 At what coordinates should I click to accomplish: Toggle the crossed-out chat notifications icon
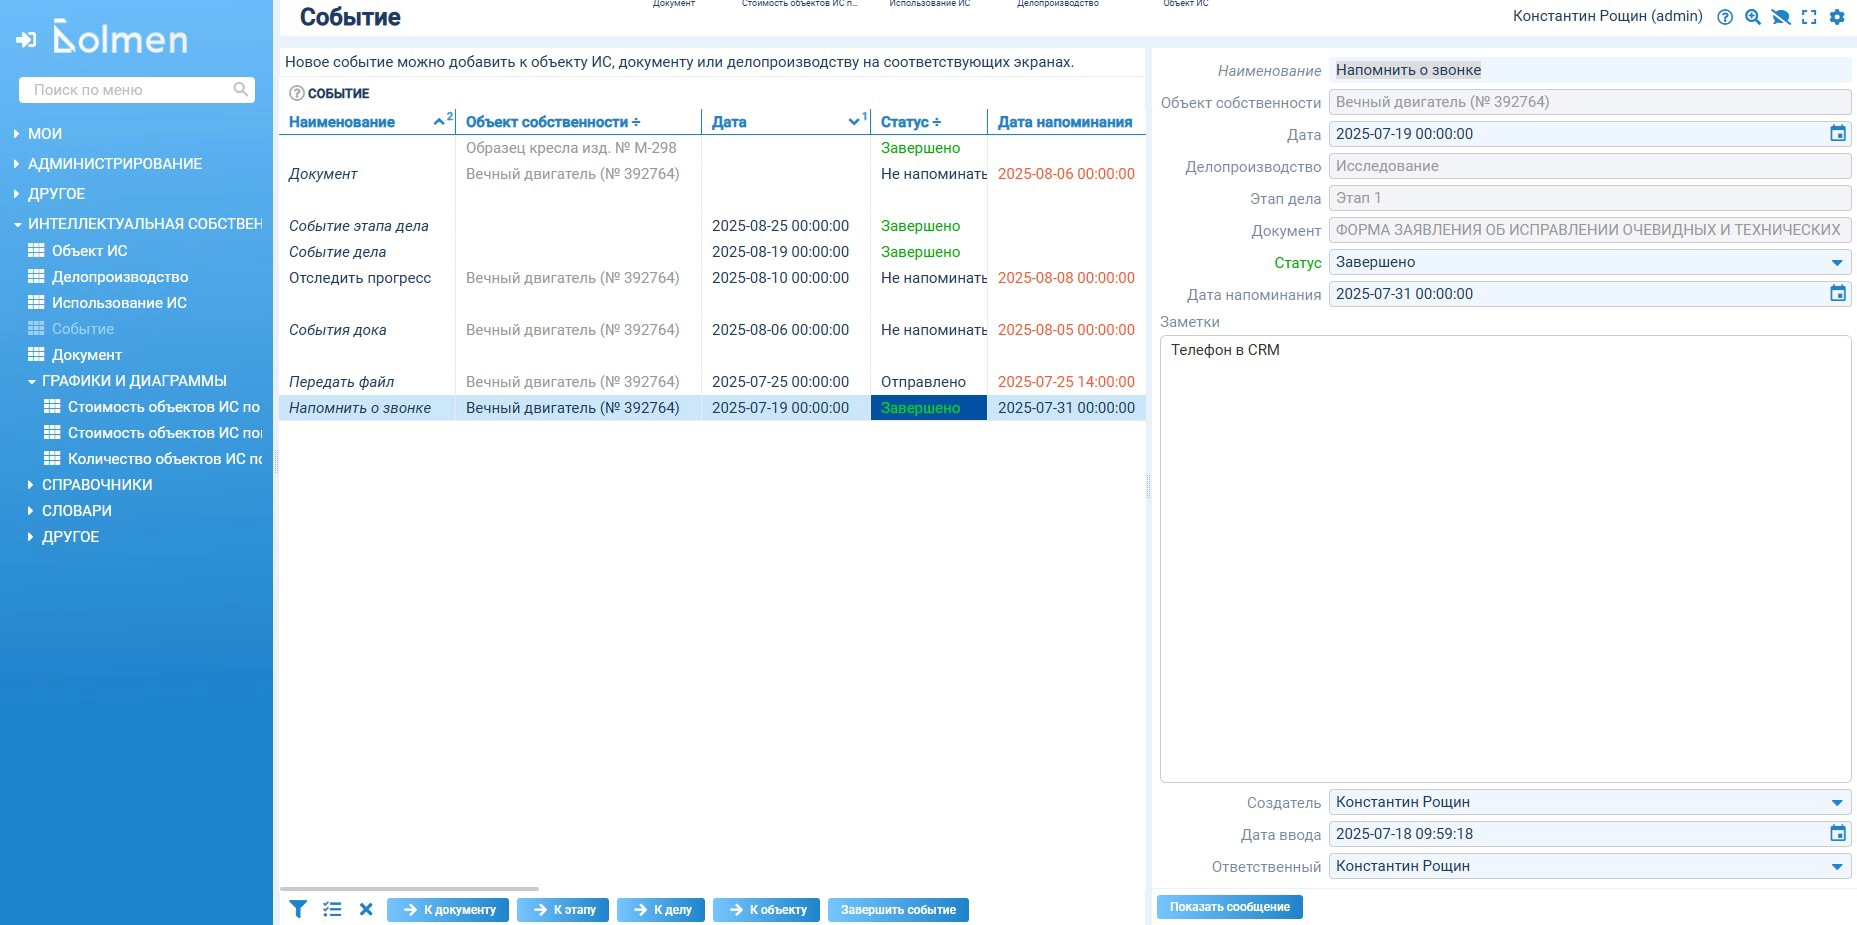coord(1781,17)
